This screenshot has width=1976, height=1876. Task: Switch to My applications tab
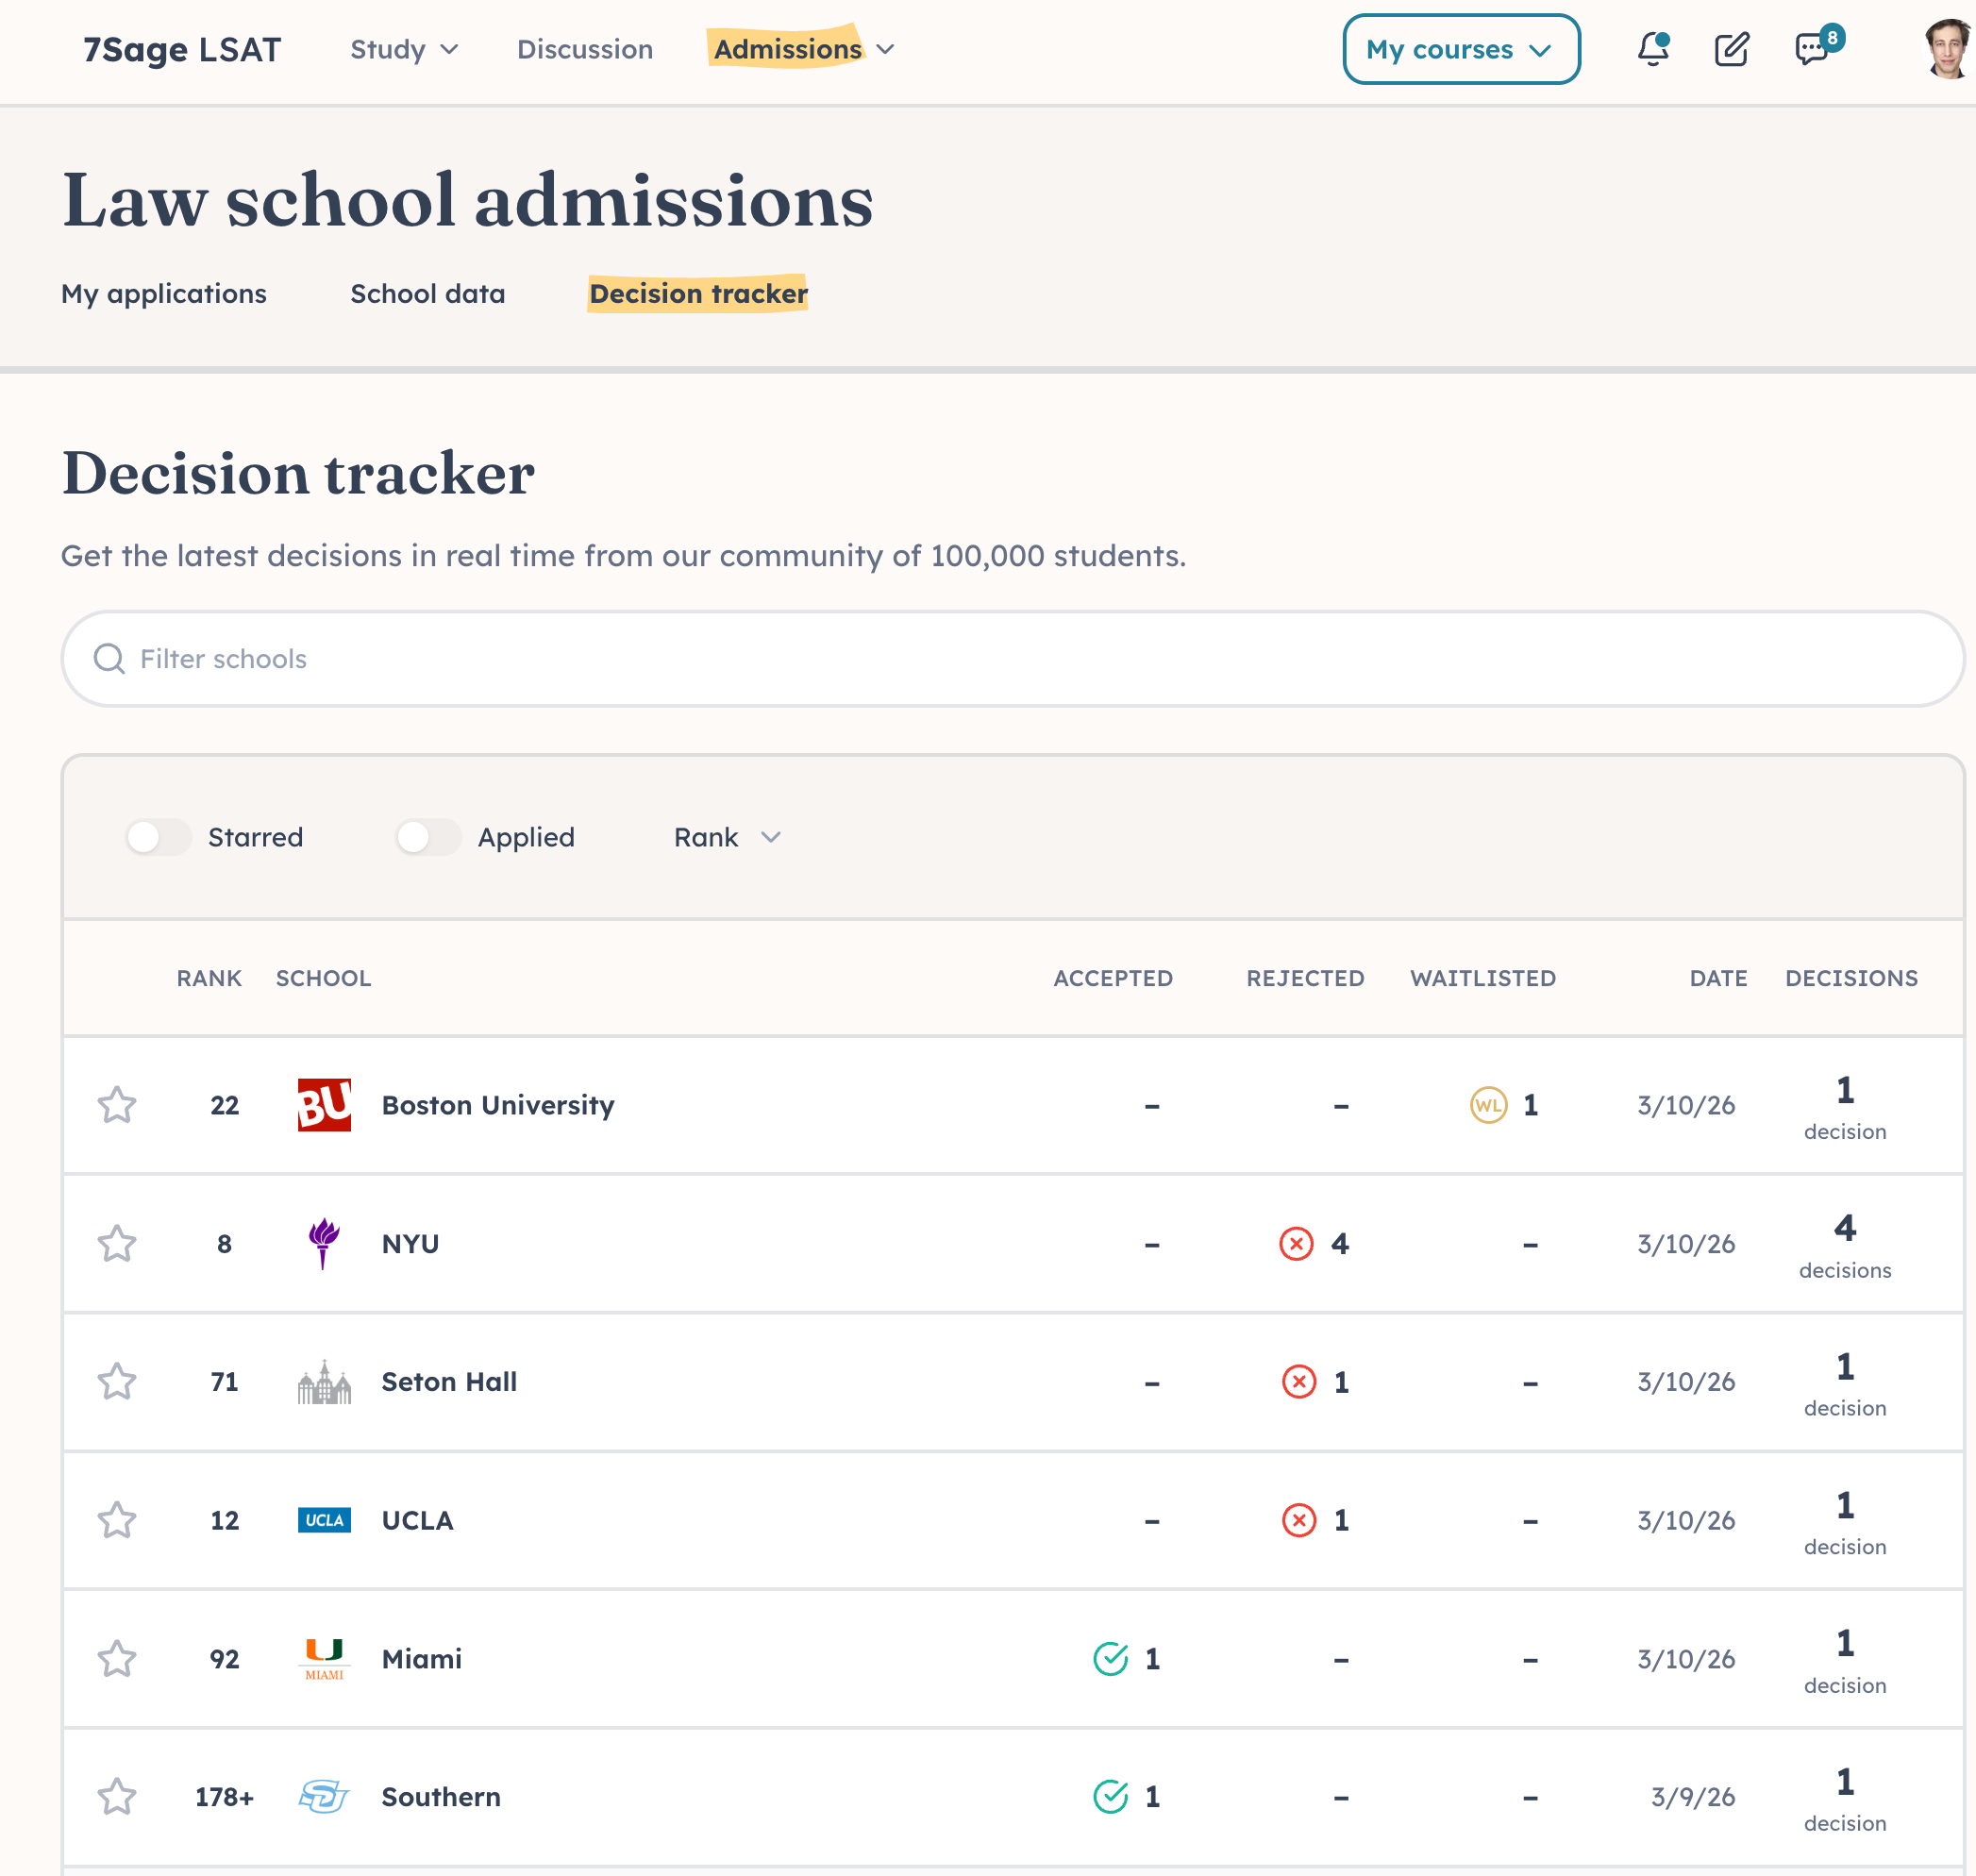[x=164, y=293]
